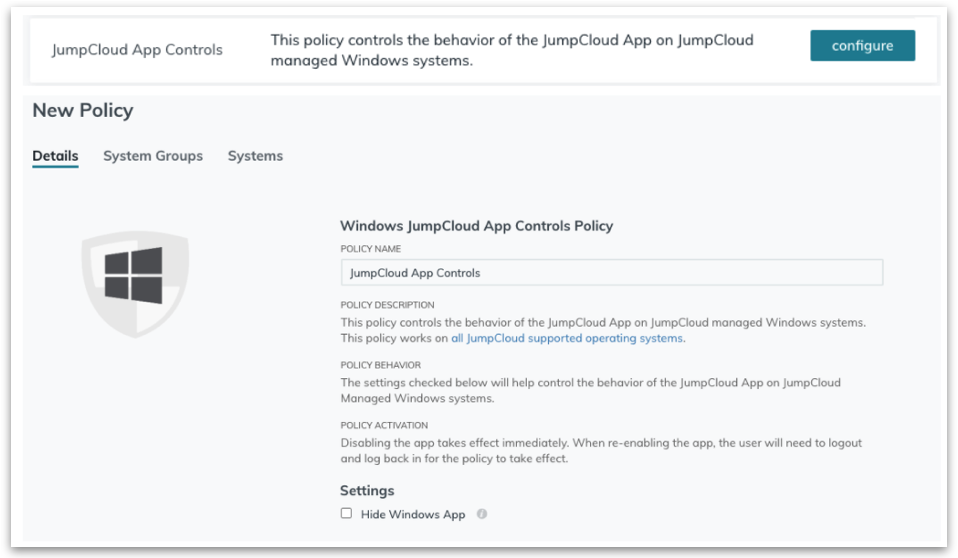Click the policy activation paragraph text
The width and height of the screenshot is (958, 558).
[x=600, y=451]
